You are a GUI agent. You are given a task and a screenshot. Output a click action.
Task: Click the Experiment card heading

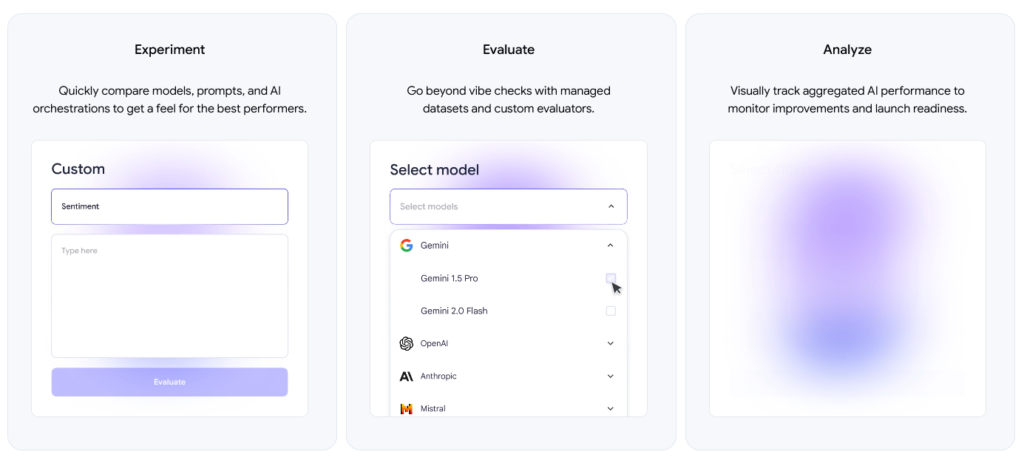[x=170, y=50]
